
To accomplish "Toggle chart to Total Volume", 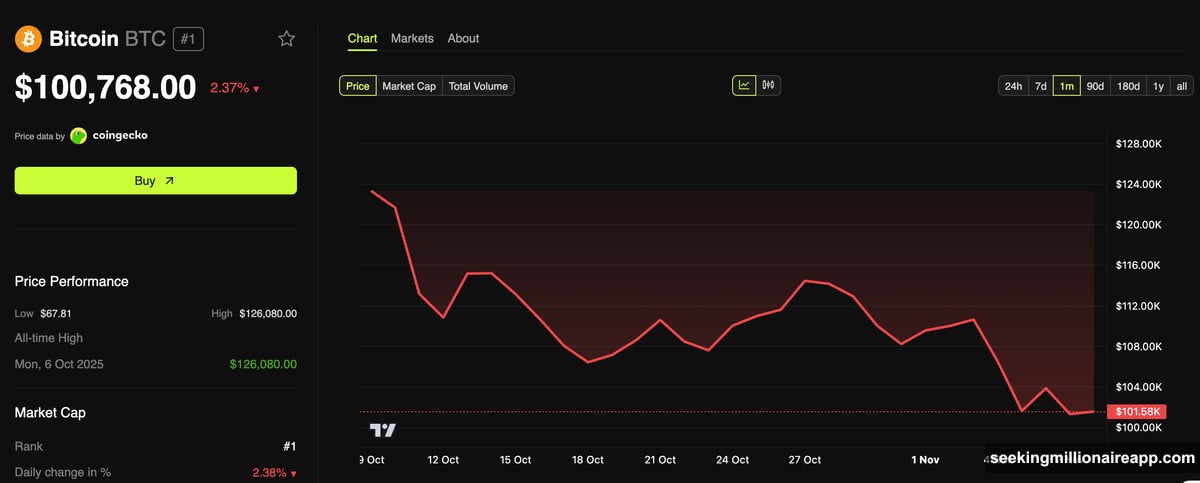I will pyautogui.click(x=478, y=86).
